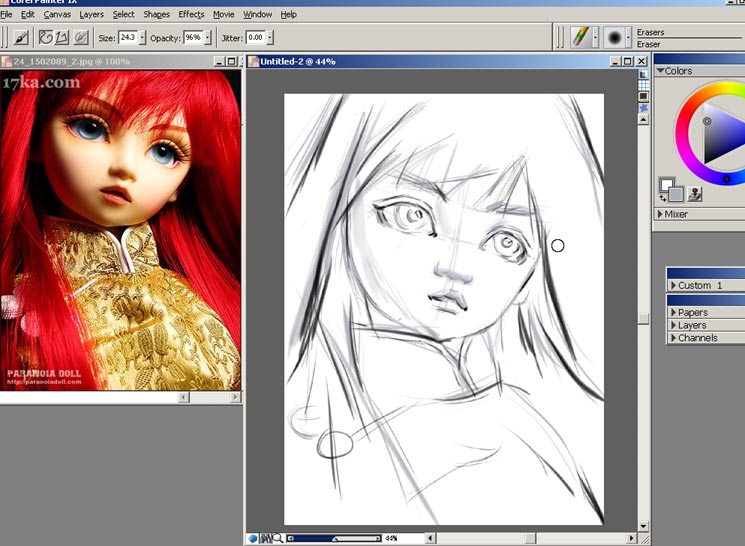Click the hue ring indicator on color wheel
Screen dimensions: 745x546
click(726, 179)
